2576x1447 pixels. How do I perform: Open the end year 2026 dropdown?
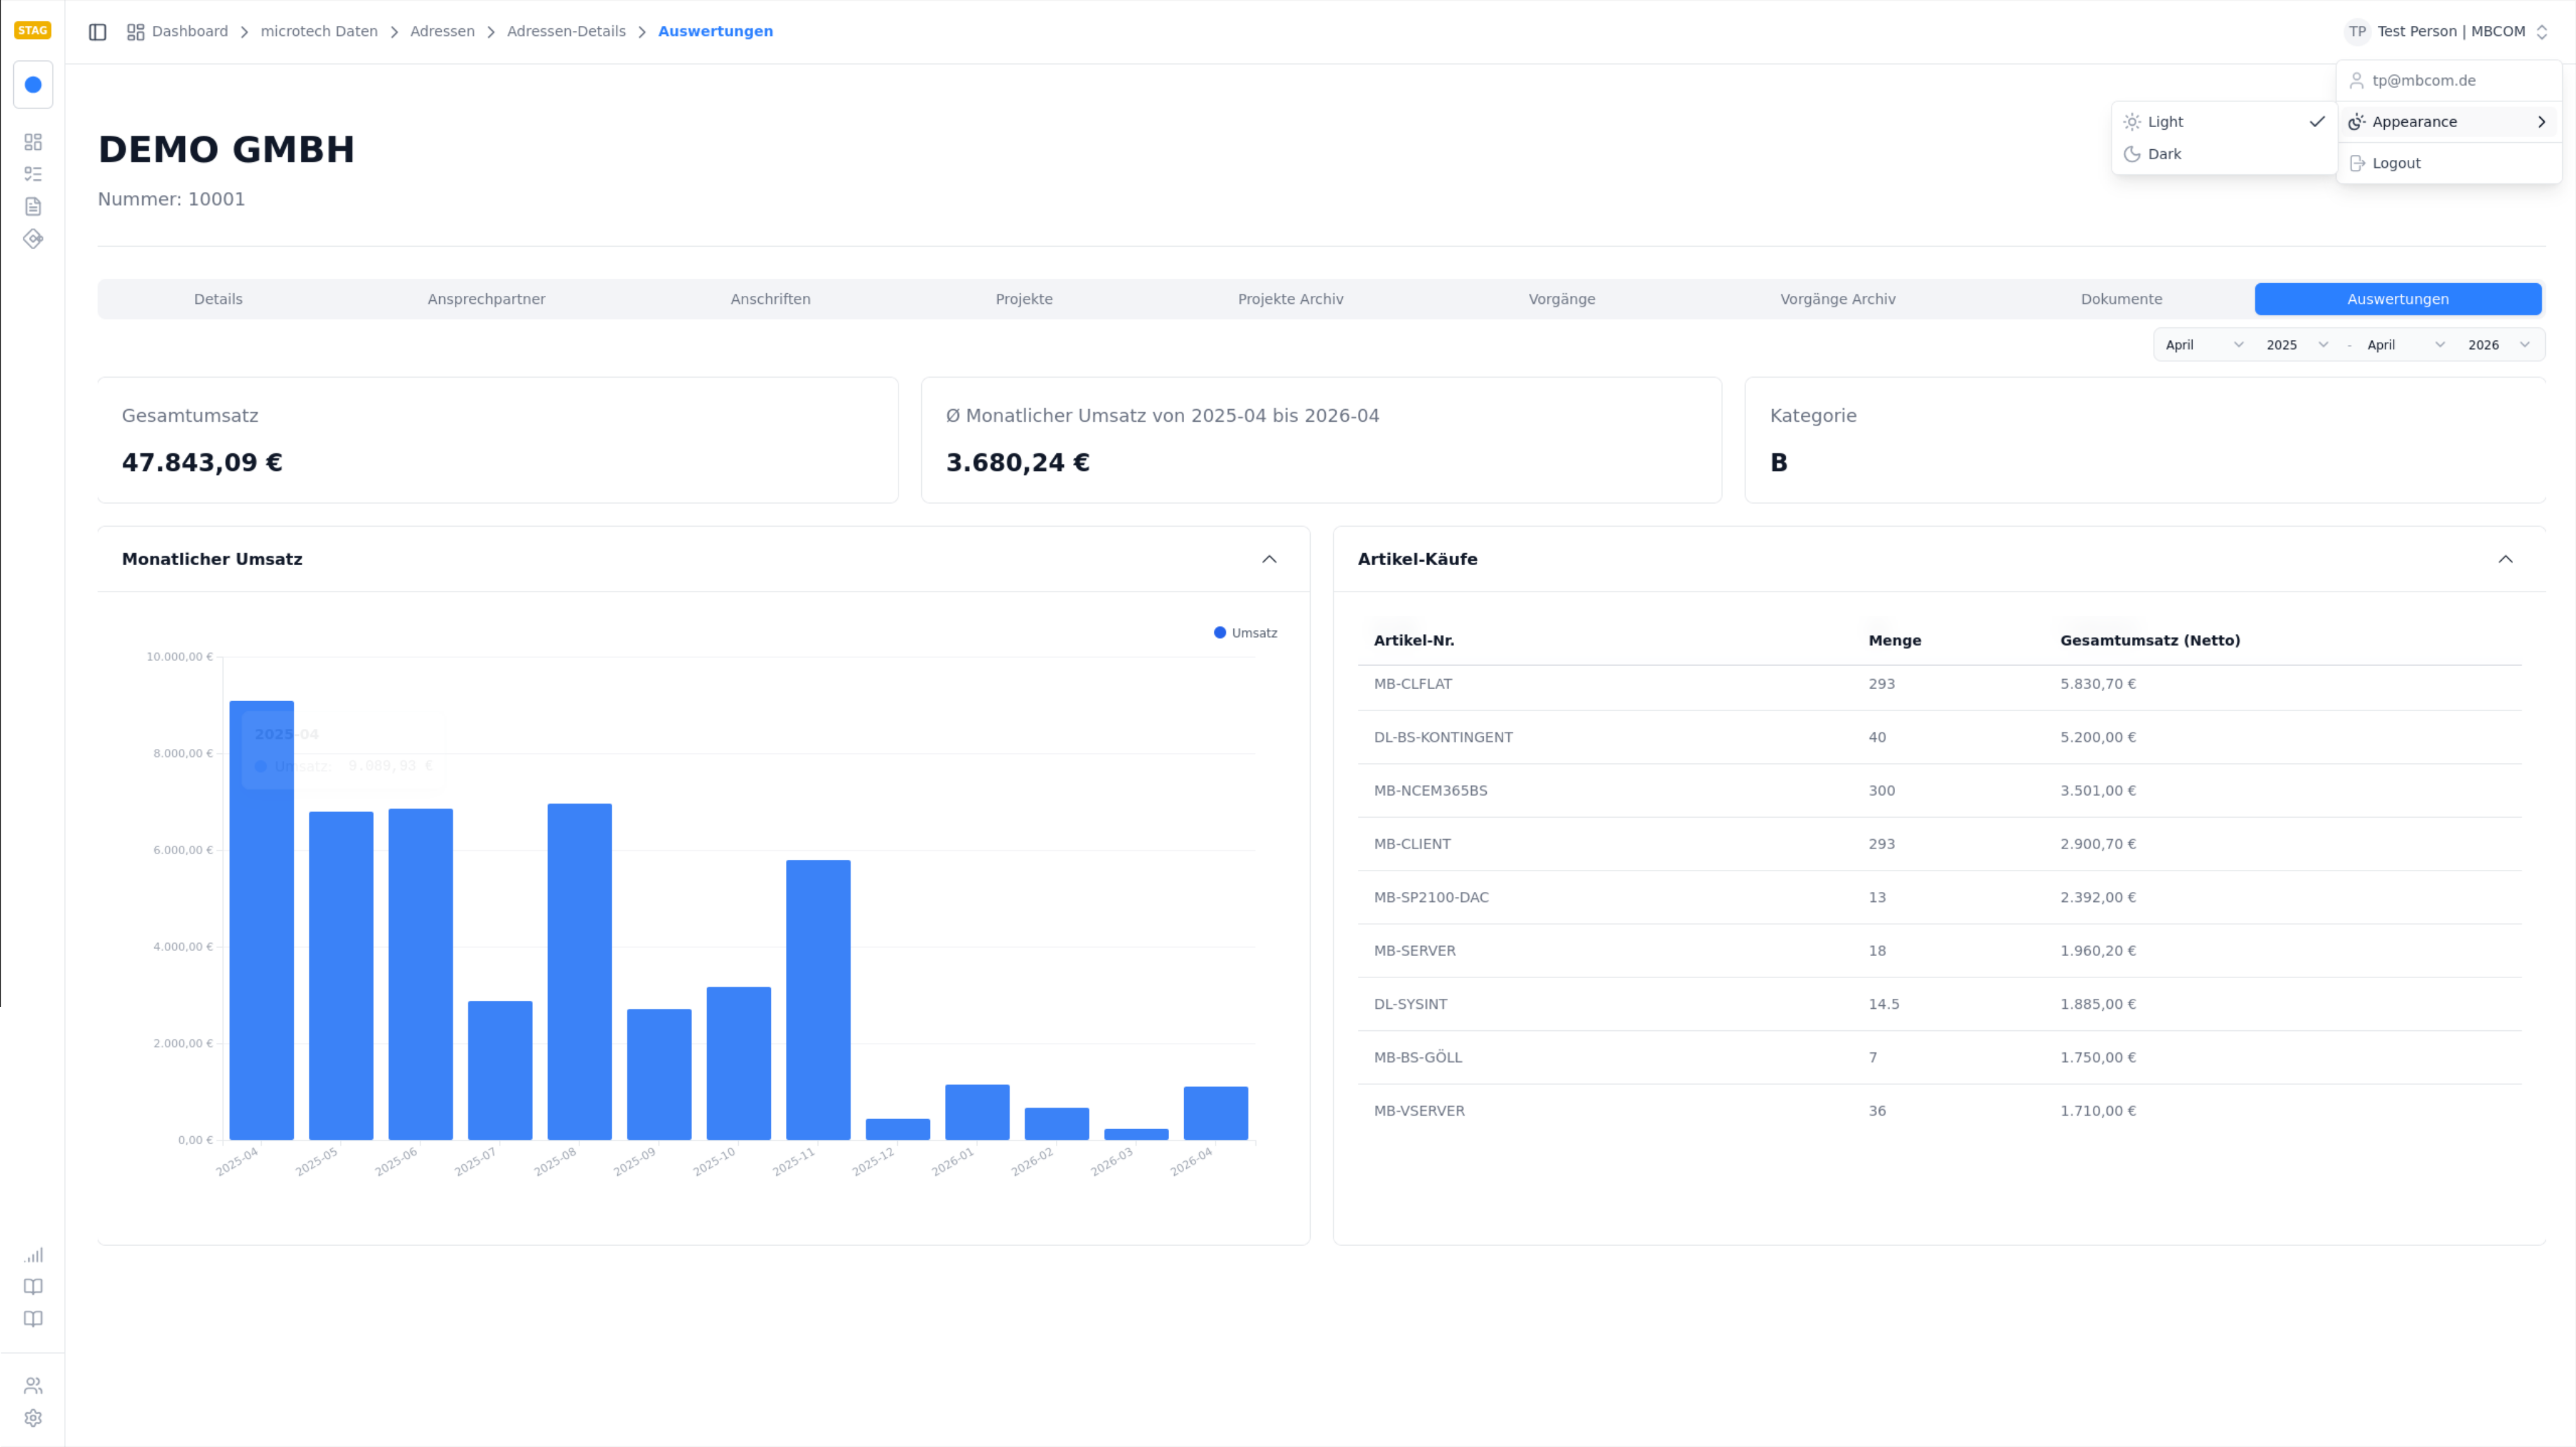tap(2498, 345)
